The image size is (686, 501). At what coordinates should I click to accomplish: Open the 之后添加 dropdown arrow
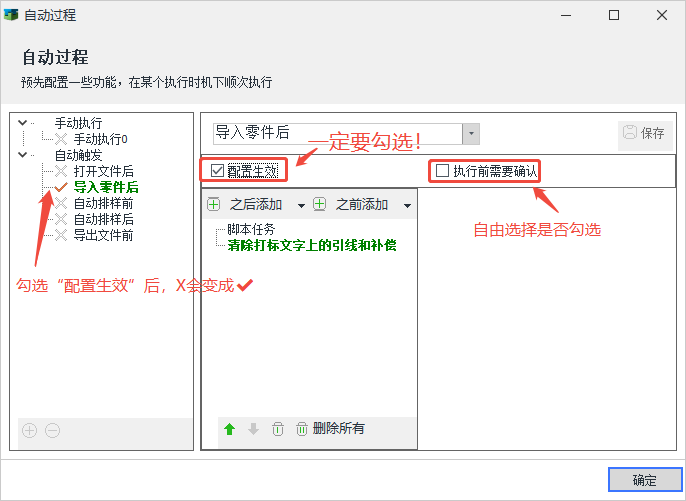(301, 205)
